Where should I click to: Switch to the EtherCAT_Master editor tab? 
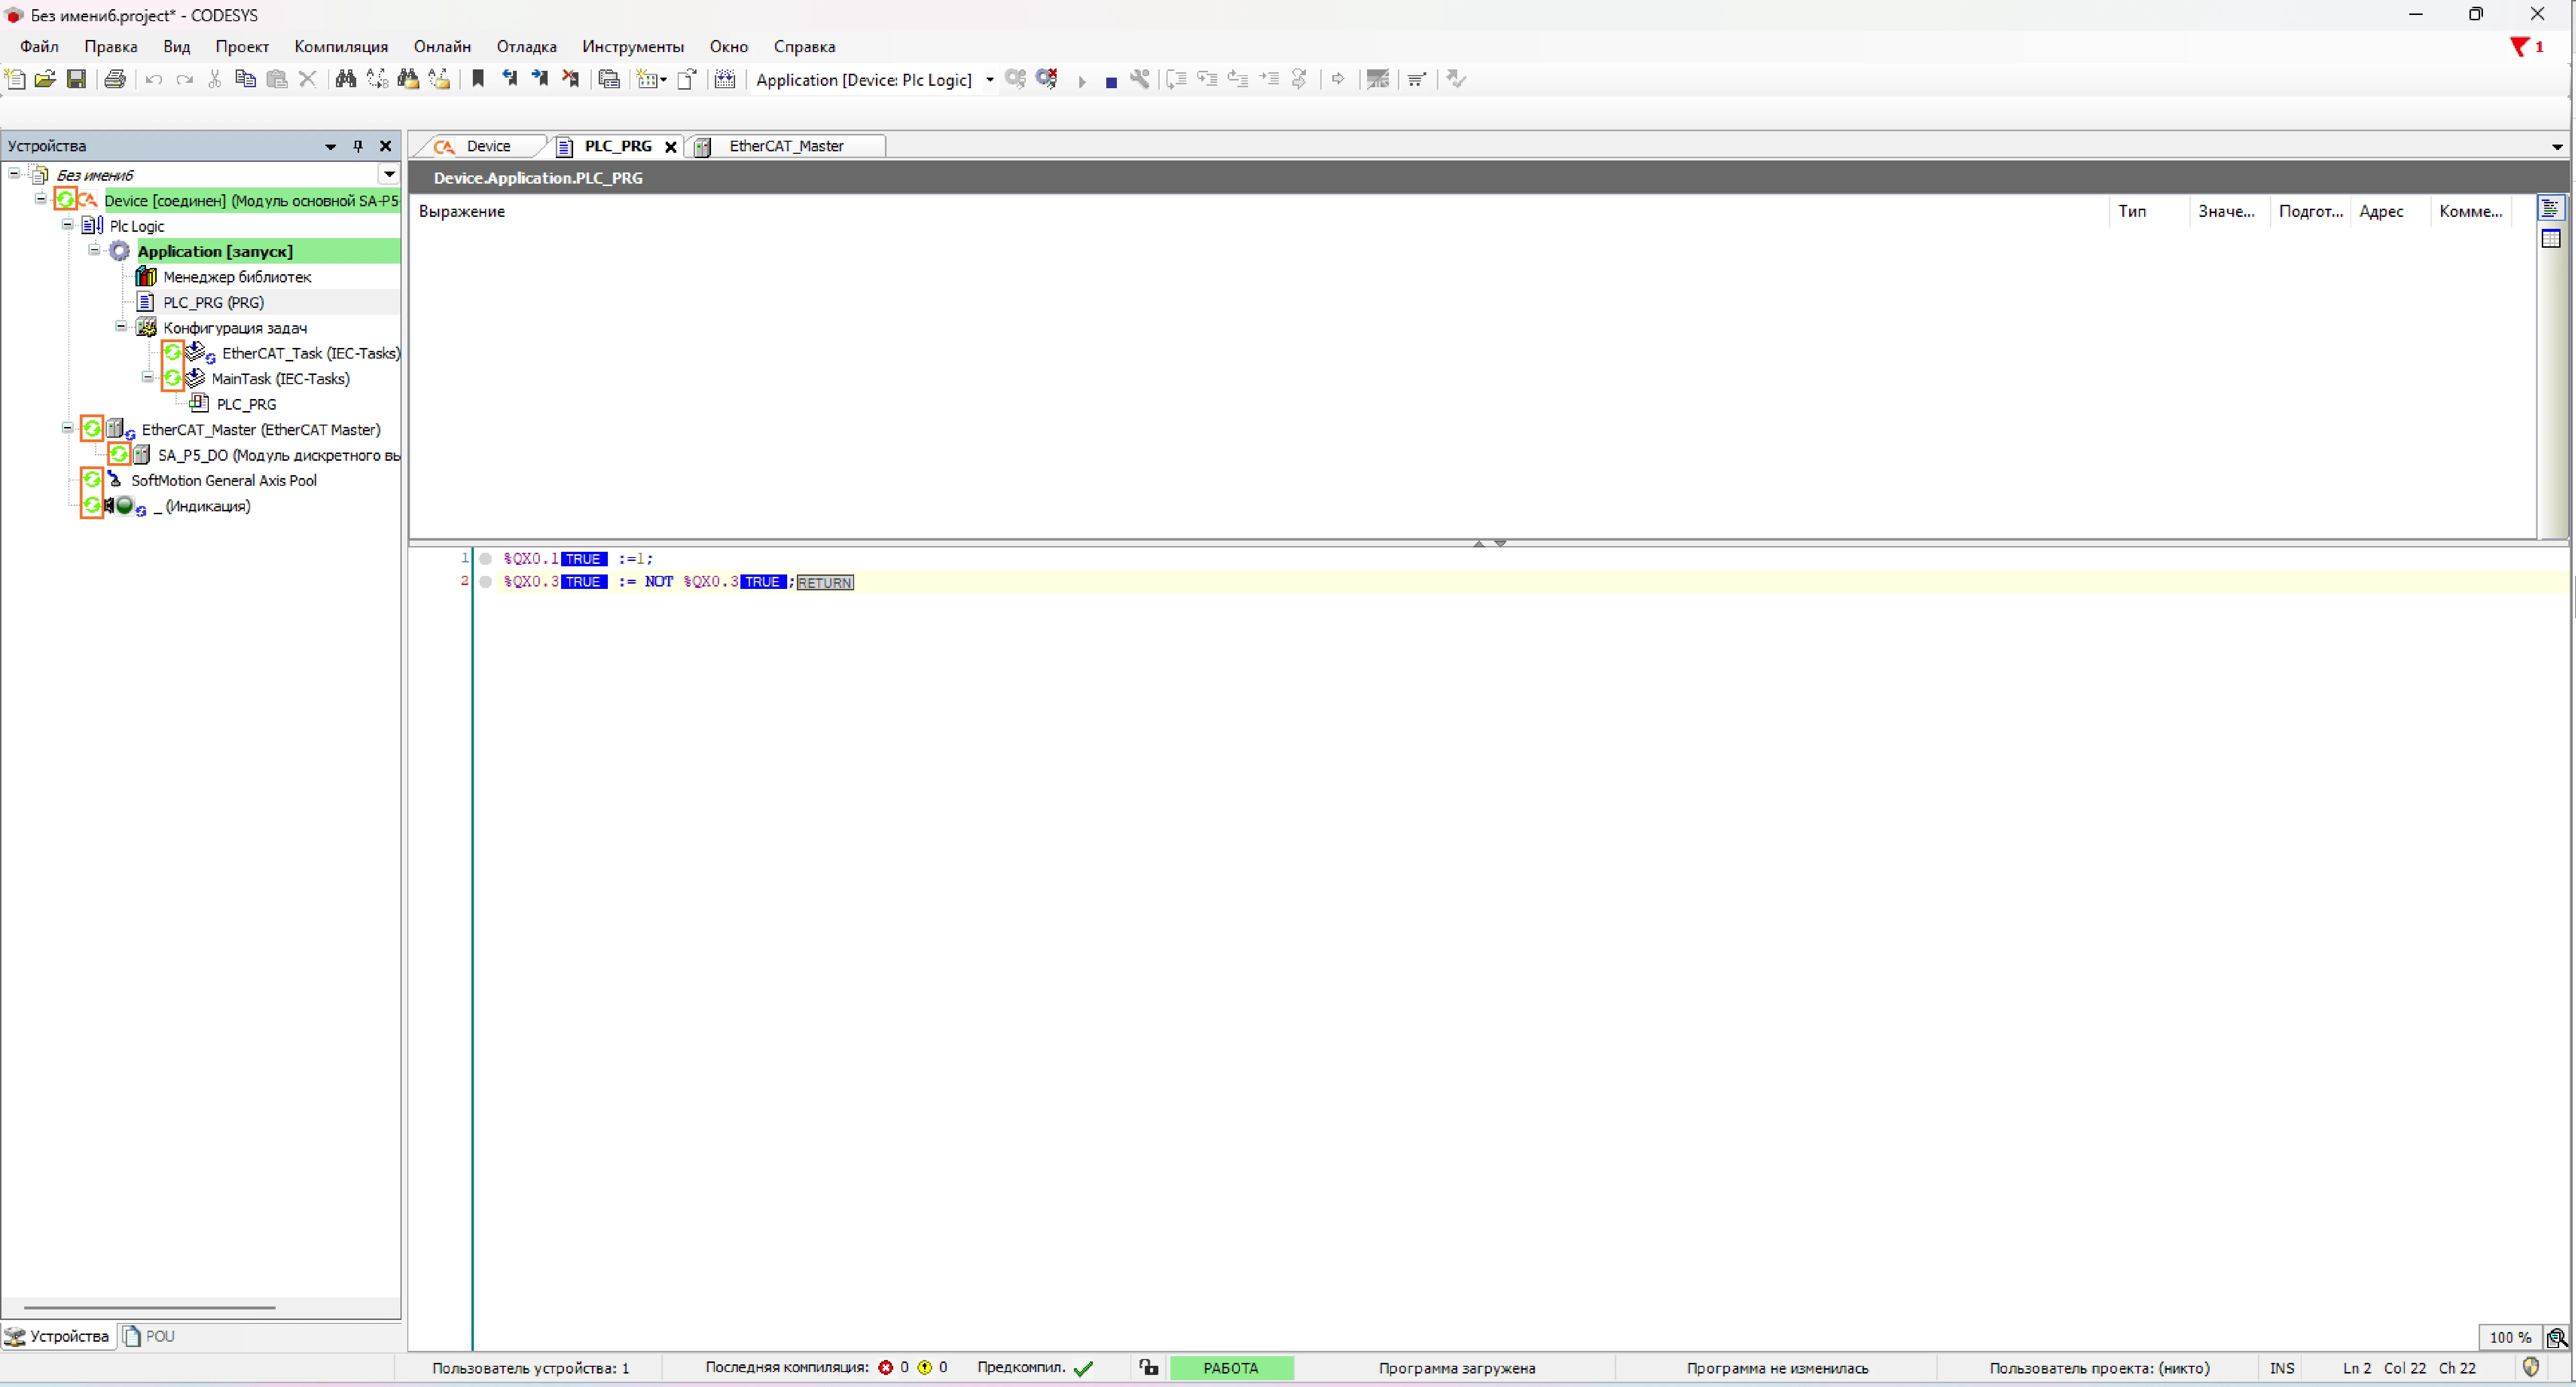point(786,146)
